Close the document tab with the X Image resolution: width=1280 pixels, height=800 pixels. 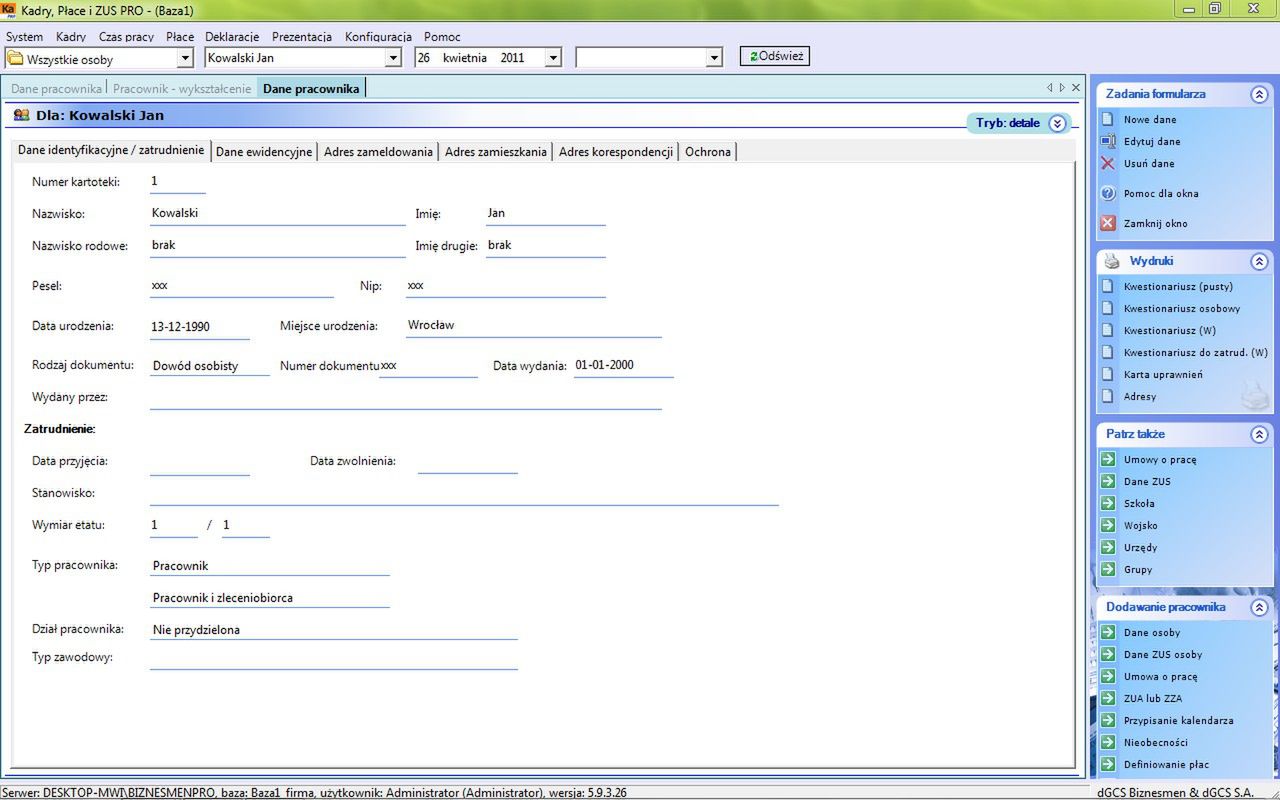point(1076,88)
